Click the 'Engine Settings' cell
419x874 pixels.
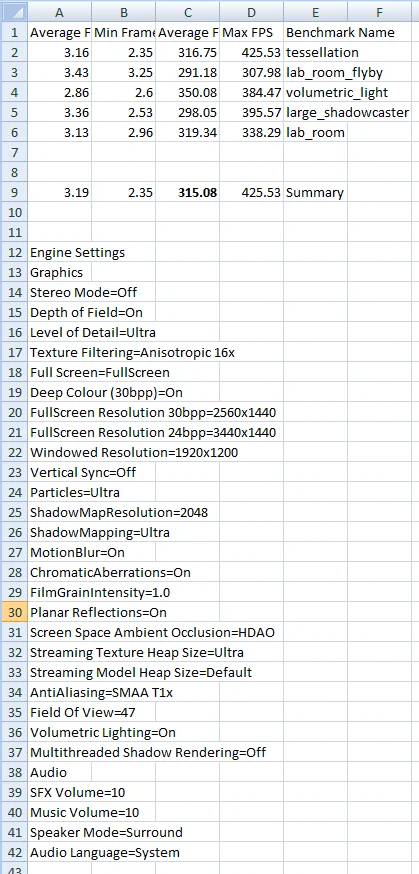[77, 253]
